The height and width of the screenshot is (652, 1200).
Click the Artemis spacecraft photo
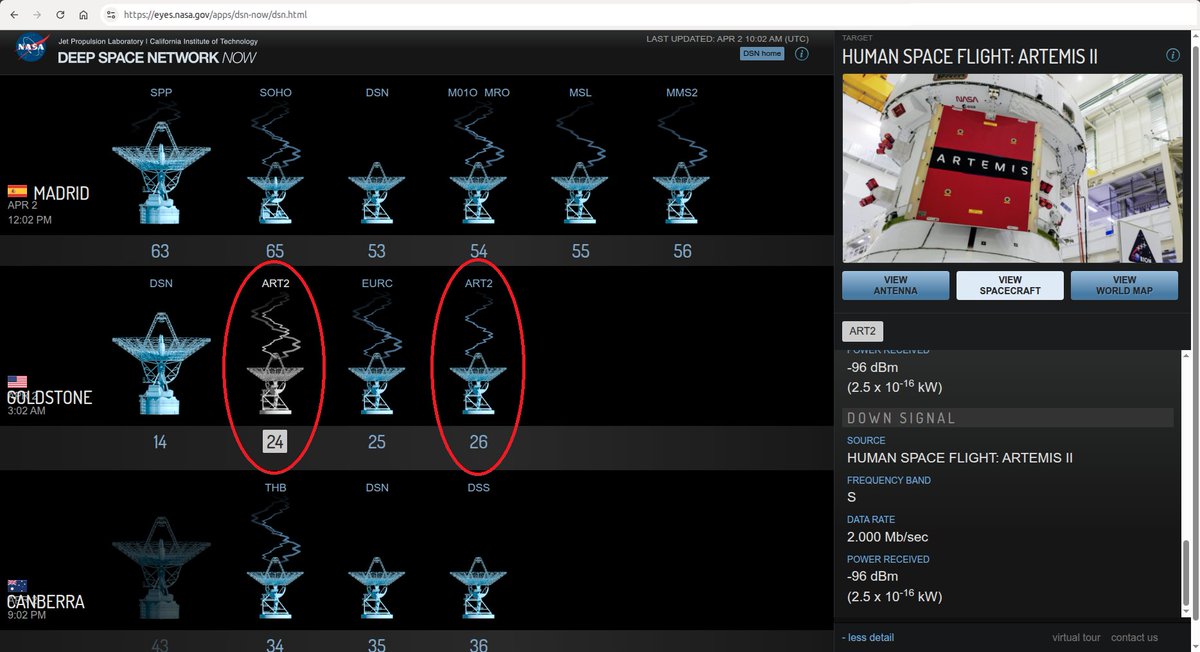tap(1010, 168)
